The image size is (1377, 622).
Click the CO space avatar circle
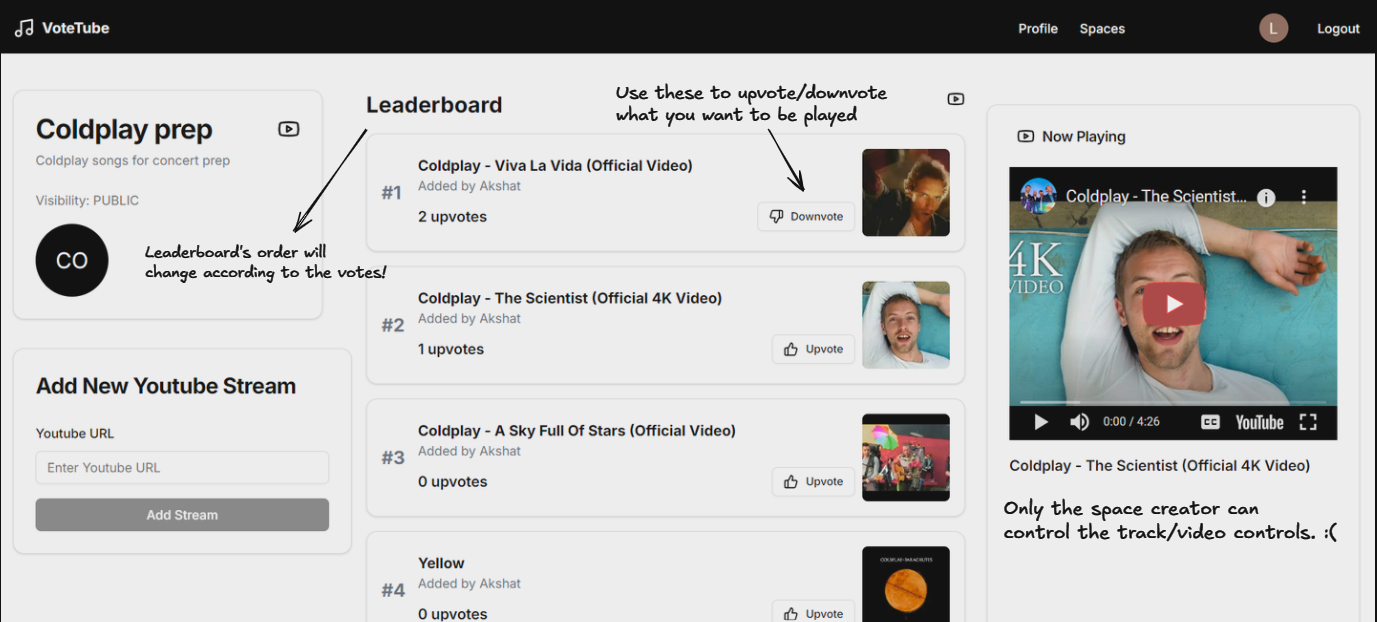pos(72,260)
